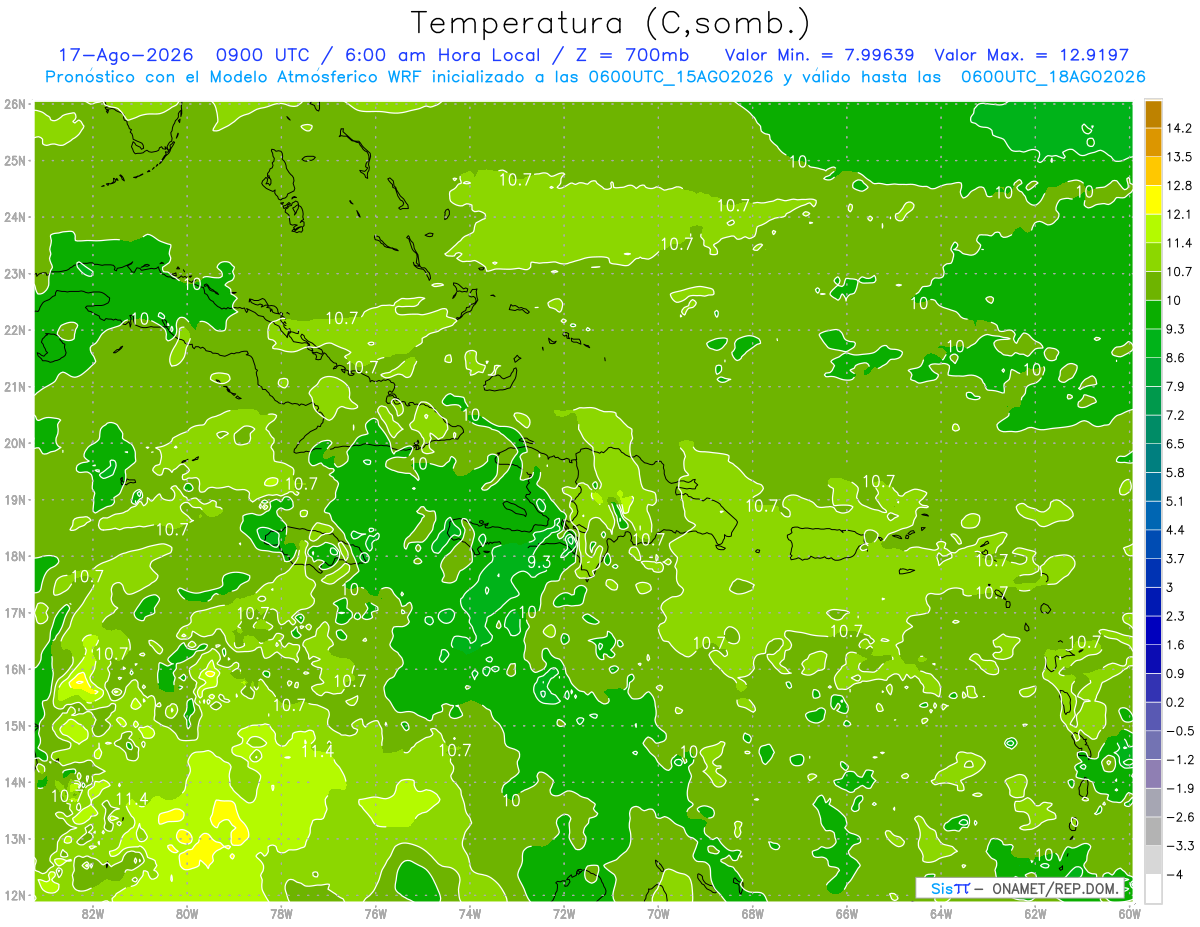Click the initialization time "0600UTC_15AGO2026"
The width and height of the screenshot is (1200, 927).
[x=681, y=77]
